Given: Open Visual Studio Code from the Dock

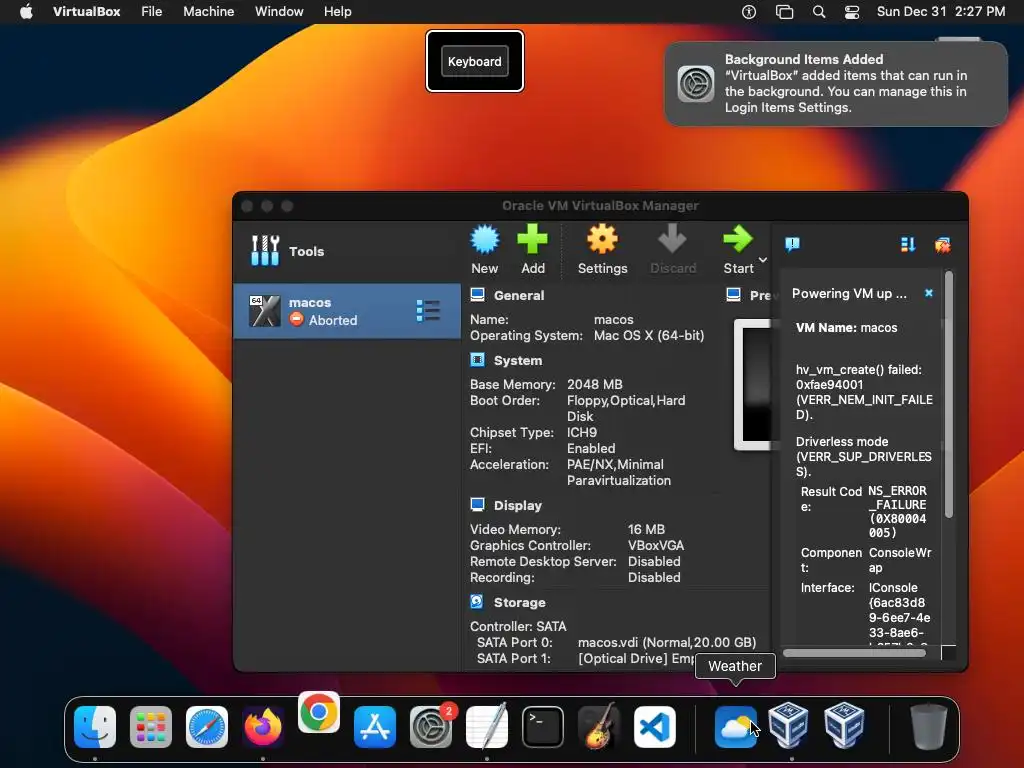Looking at the screenshot, I should click(655, 727).
